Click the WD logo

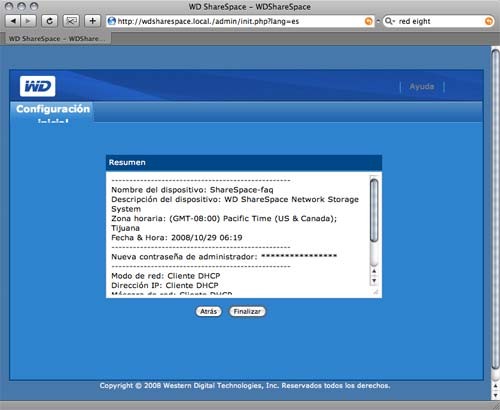[x=37, y=86]
